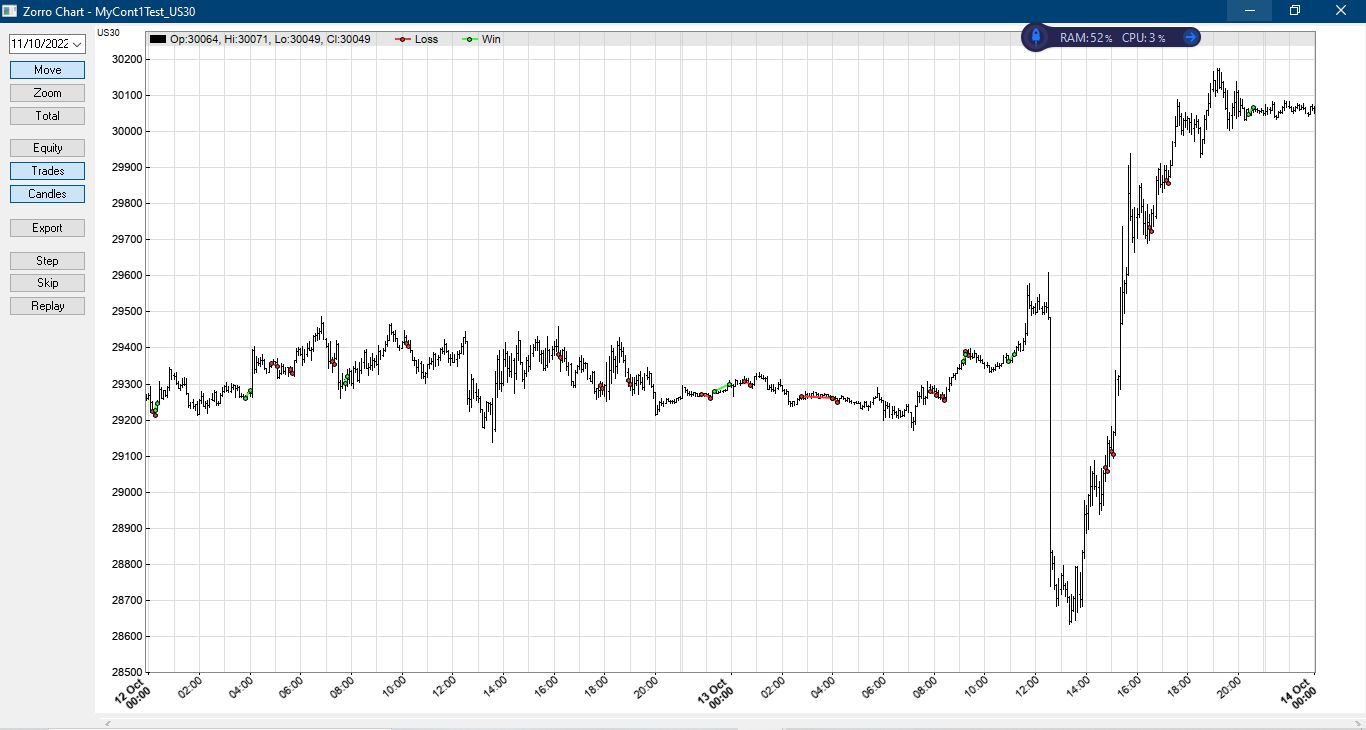Select Move chart mode
This screenshot has height=730, width=1366.
47,70
